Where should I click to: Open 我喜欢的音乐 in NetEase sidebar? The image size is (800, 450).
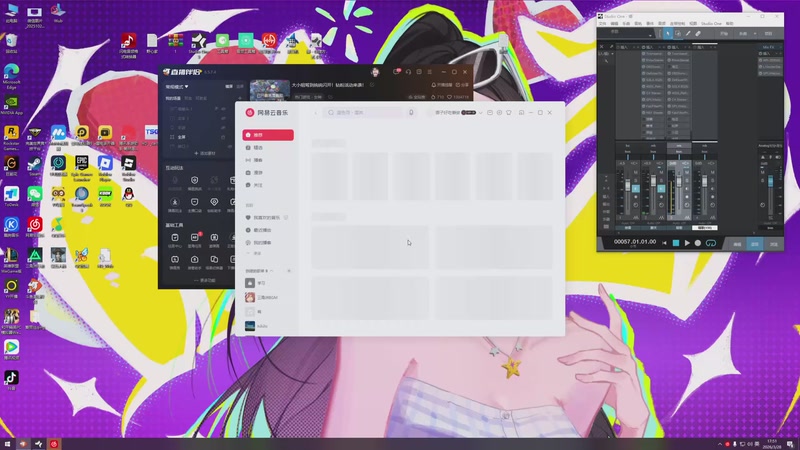pos(268,218)
